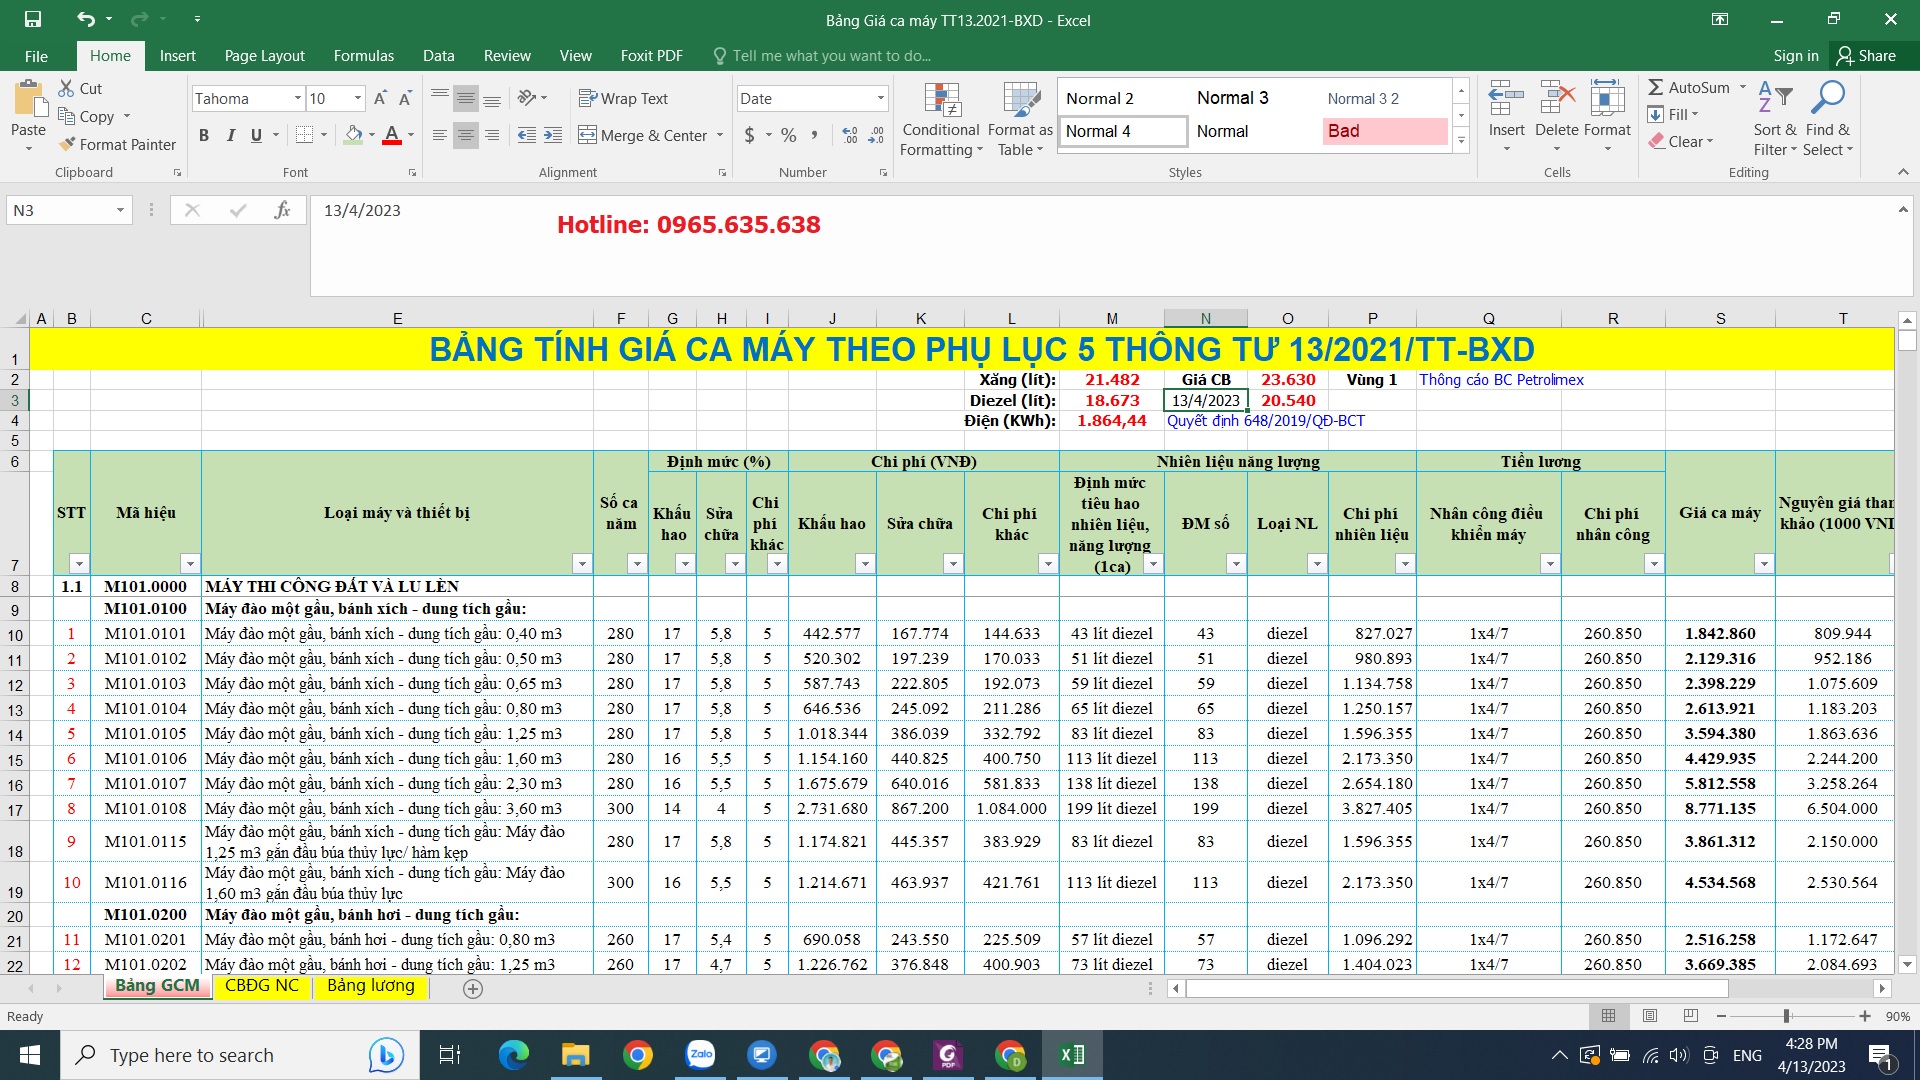The image size is (1920, 1080).
Task: Switch to the Formulas ribbon tab
Action: click(x=363, y=55)
